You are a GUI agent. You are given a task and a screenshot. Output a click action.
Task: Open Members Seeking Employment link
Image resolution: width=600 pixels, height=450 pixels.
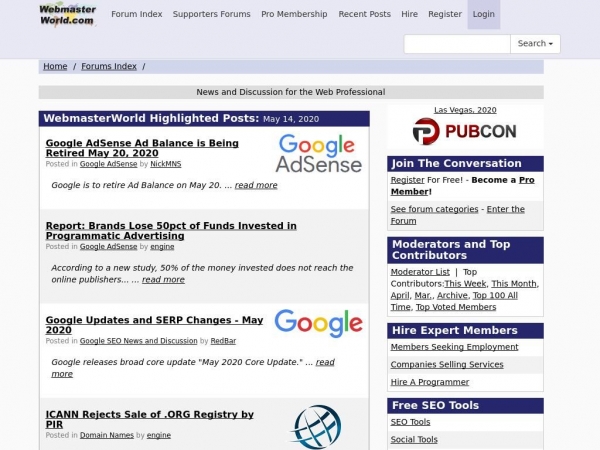click(x=455, y=347)
